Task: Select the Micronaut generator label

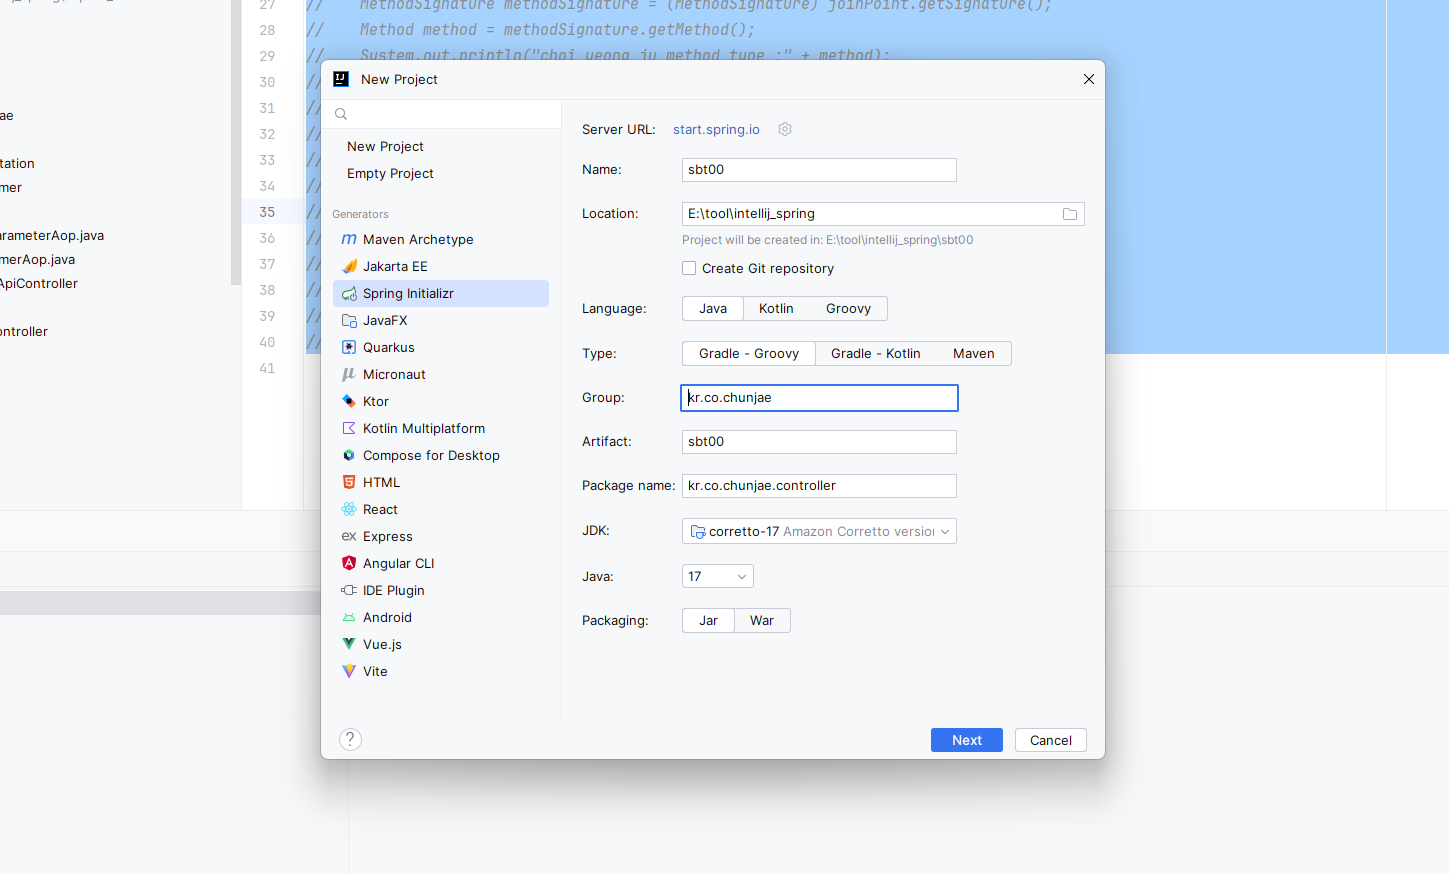Action: tap(394, 374)
